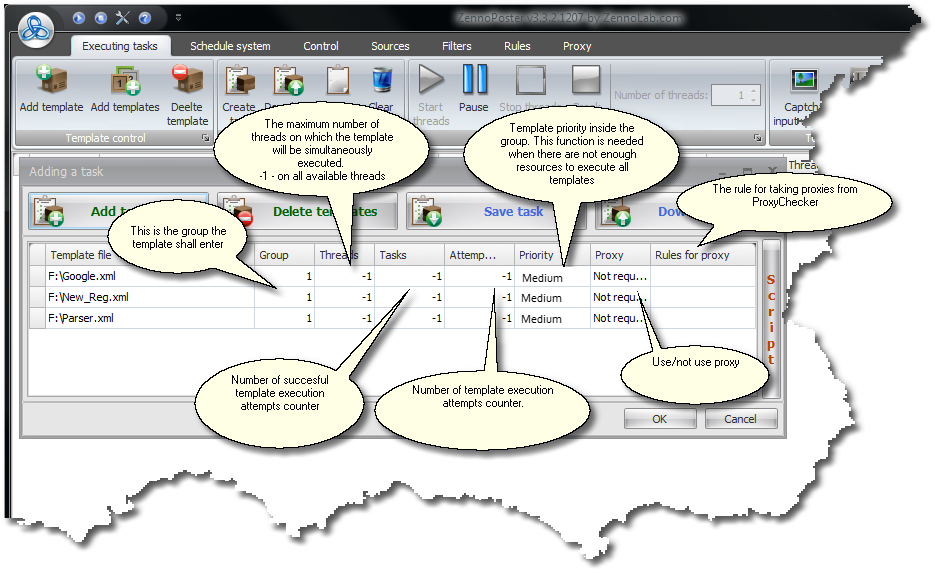Open Proxy dropdown for Parser.xml row
The height and width of the screenshot is (573, 935).
tap(620, 318)
